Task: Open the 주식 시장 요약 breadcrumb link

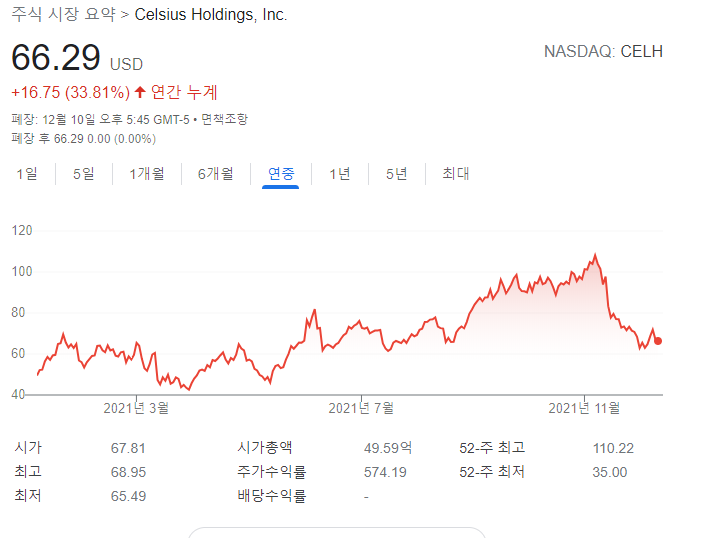Action: point(63,14)
